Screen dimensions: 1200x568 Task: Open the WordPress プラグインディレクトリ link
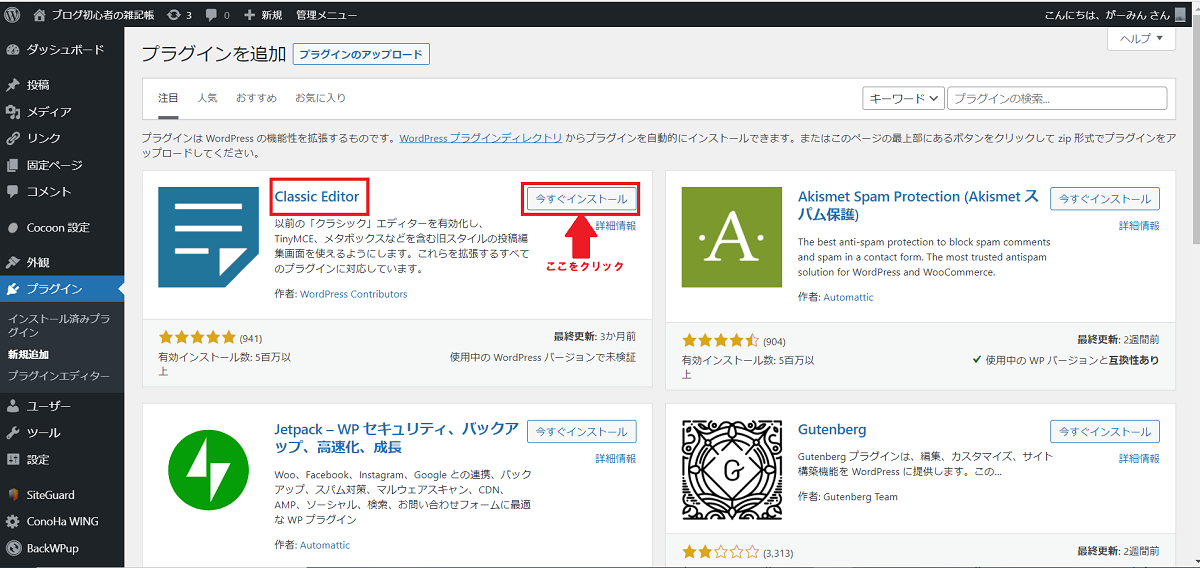coord(480,139)
